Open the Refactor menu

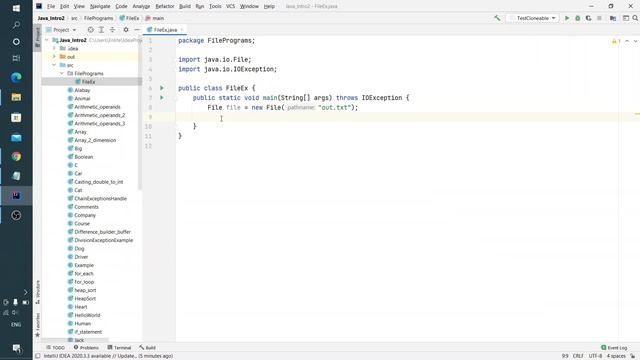165,6
